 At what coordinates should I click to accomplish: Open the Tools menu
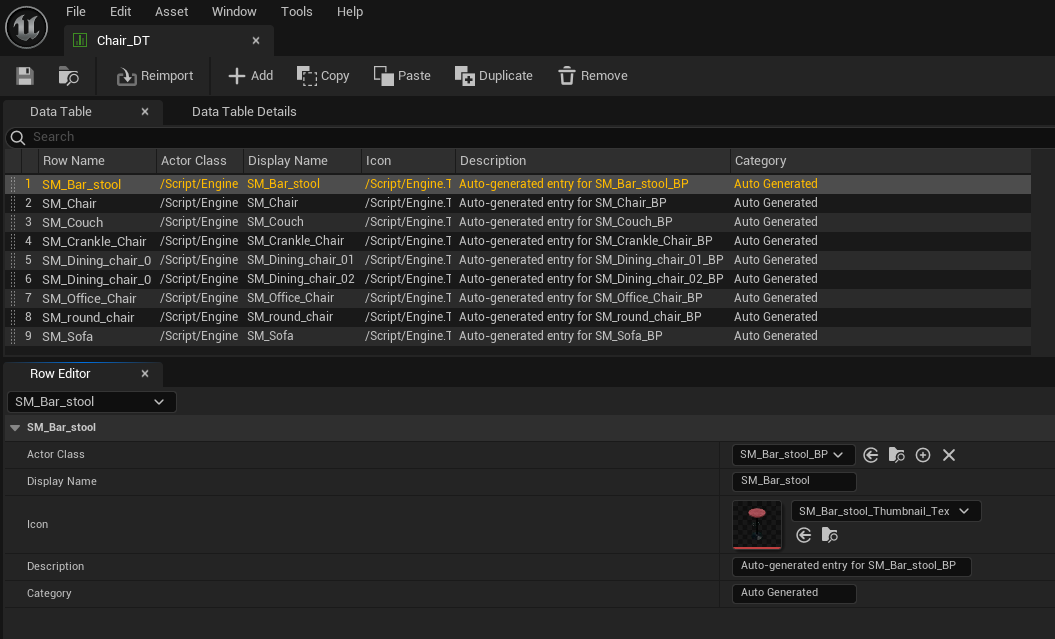(296, 12)
